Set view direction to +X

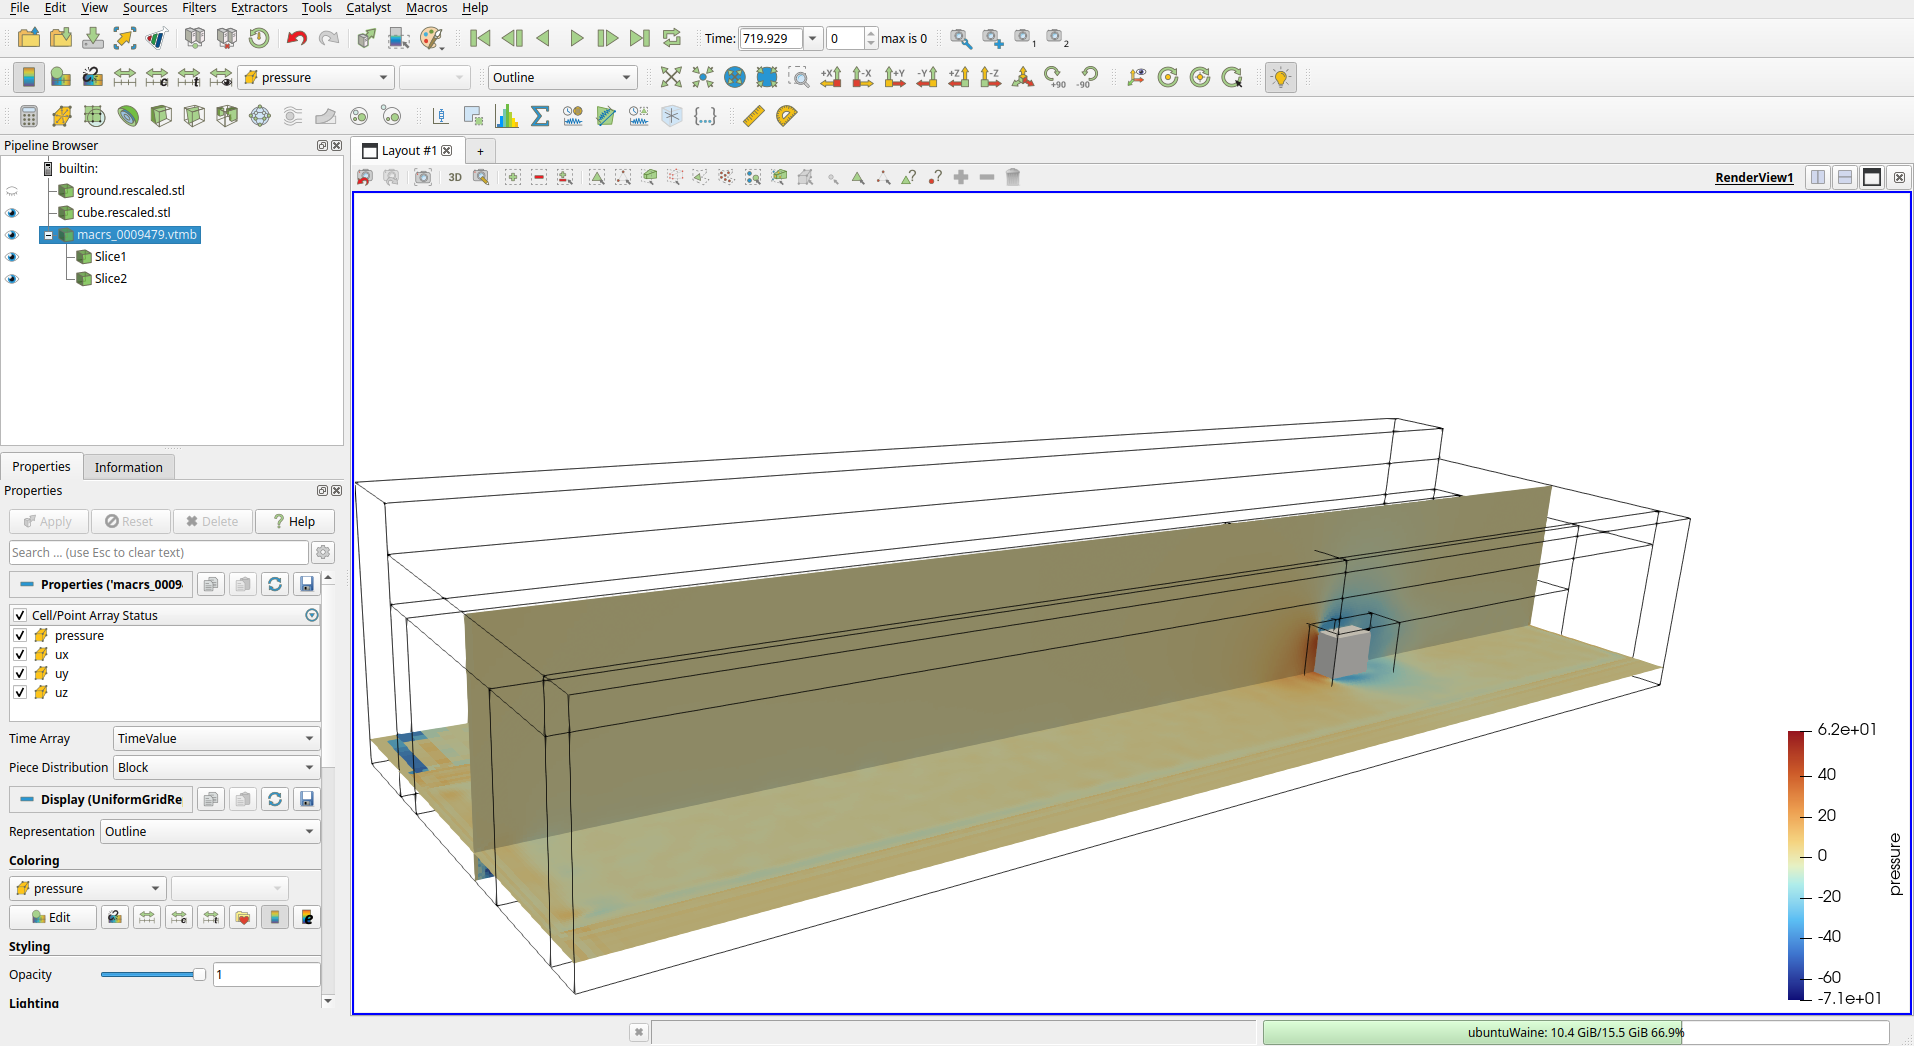tap(831, 77)
